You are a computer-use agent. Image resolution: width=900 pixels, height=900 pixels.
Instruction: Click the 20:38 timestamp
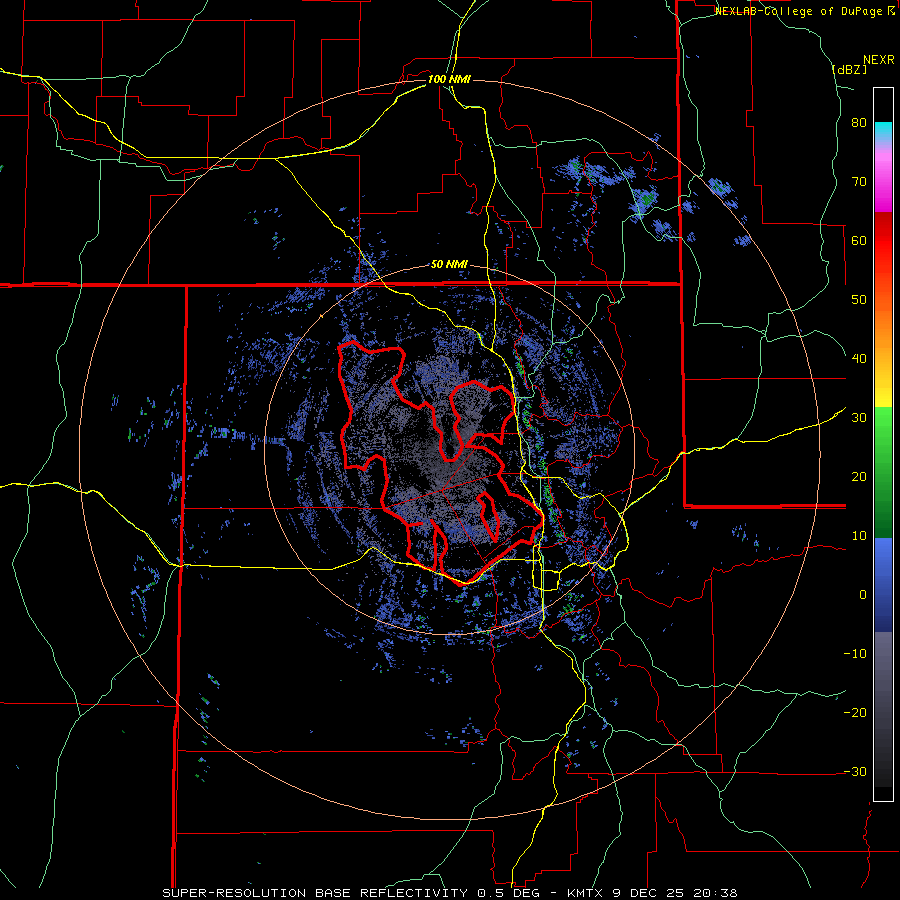(715, 893)
